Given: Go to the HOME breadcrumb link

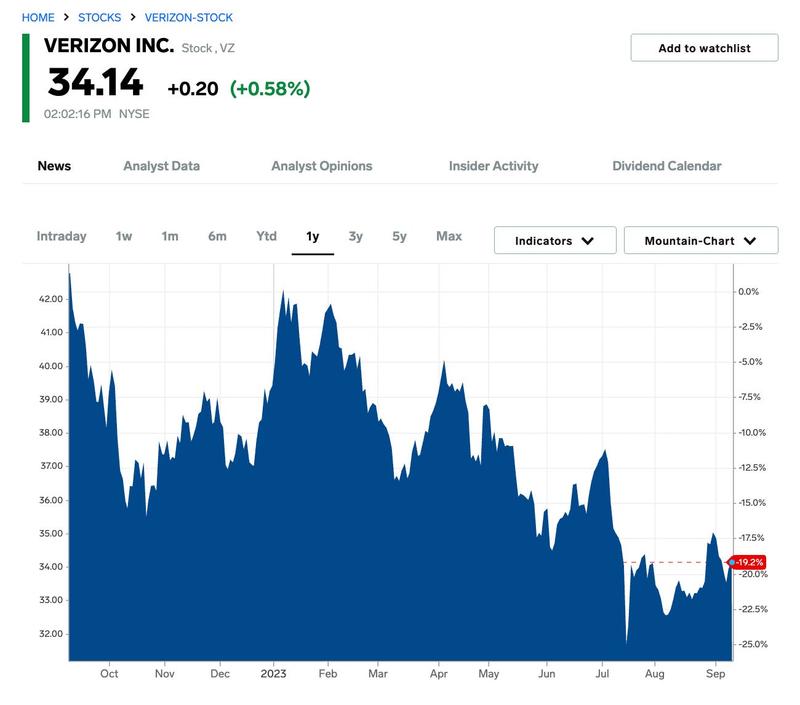Looking at the screenshot, I should [38, 17].
